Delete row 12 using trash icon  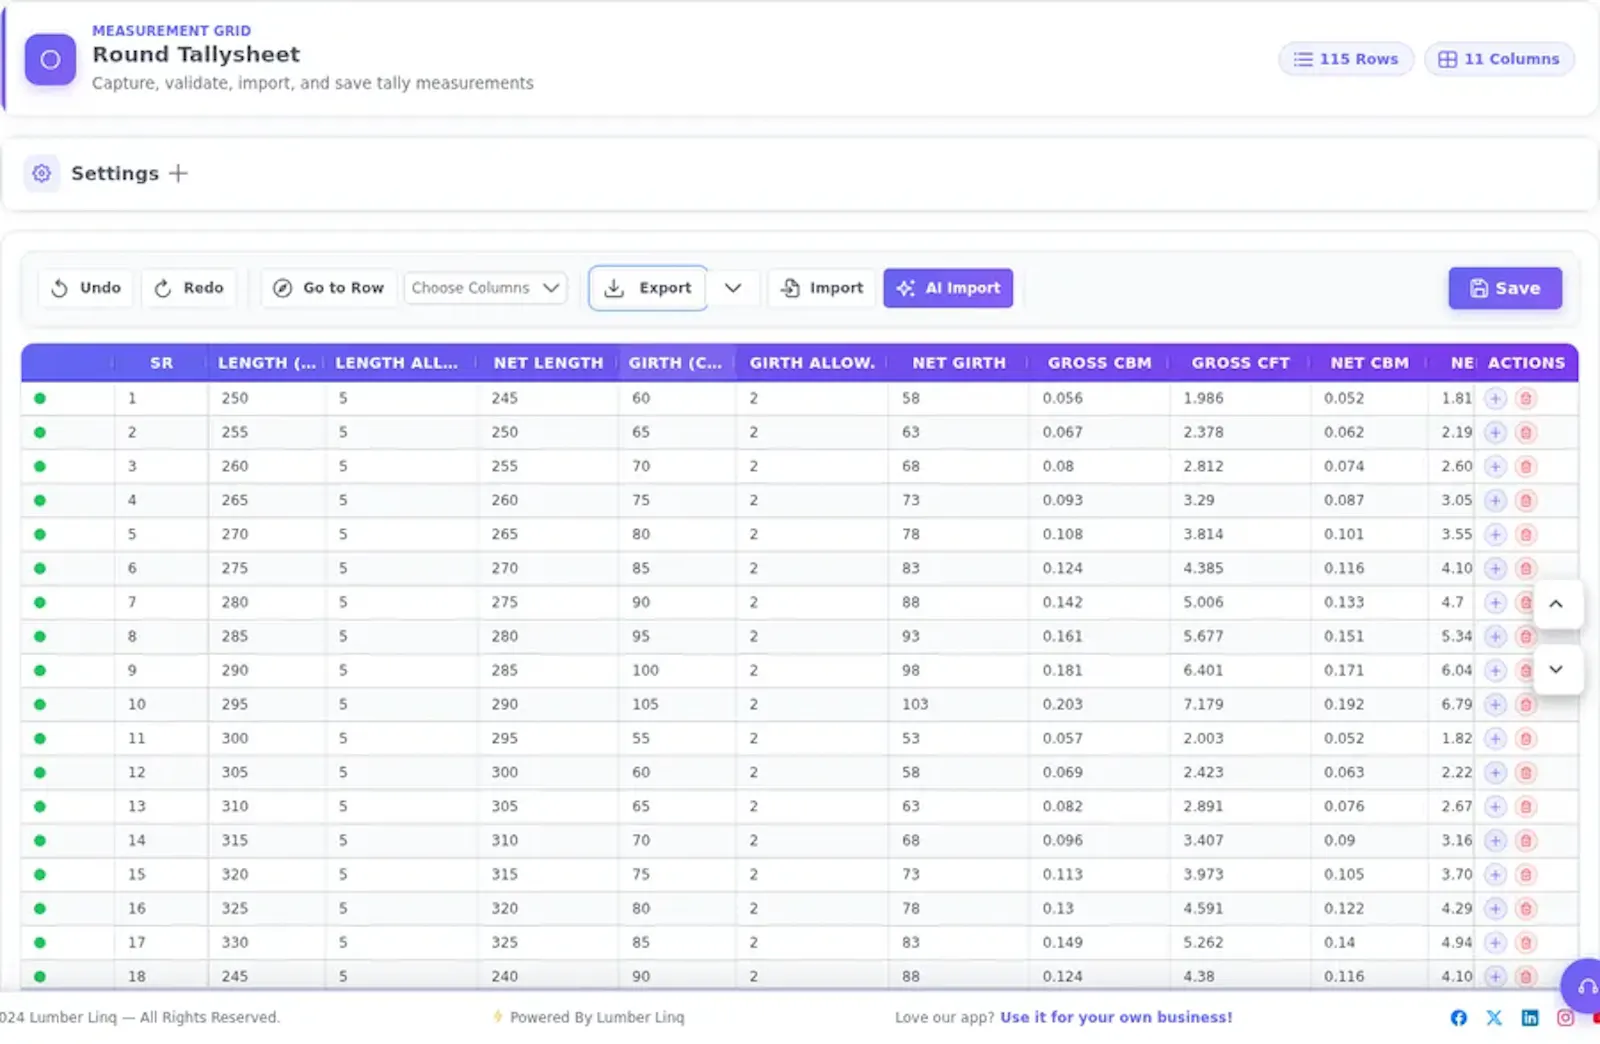tap(1526, 772)
